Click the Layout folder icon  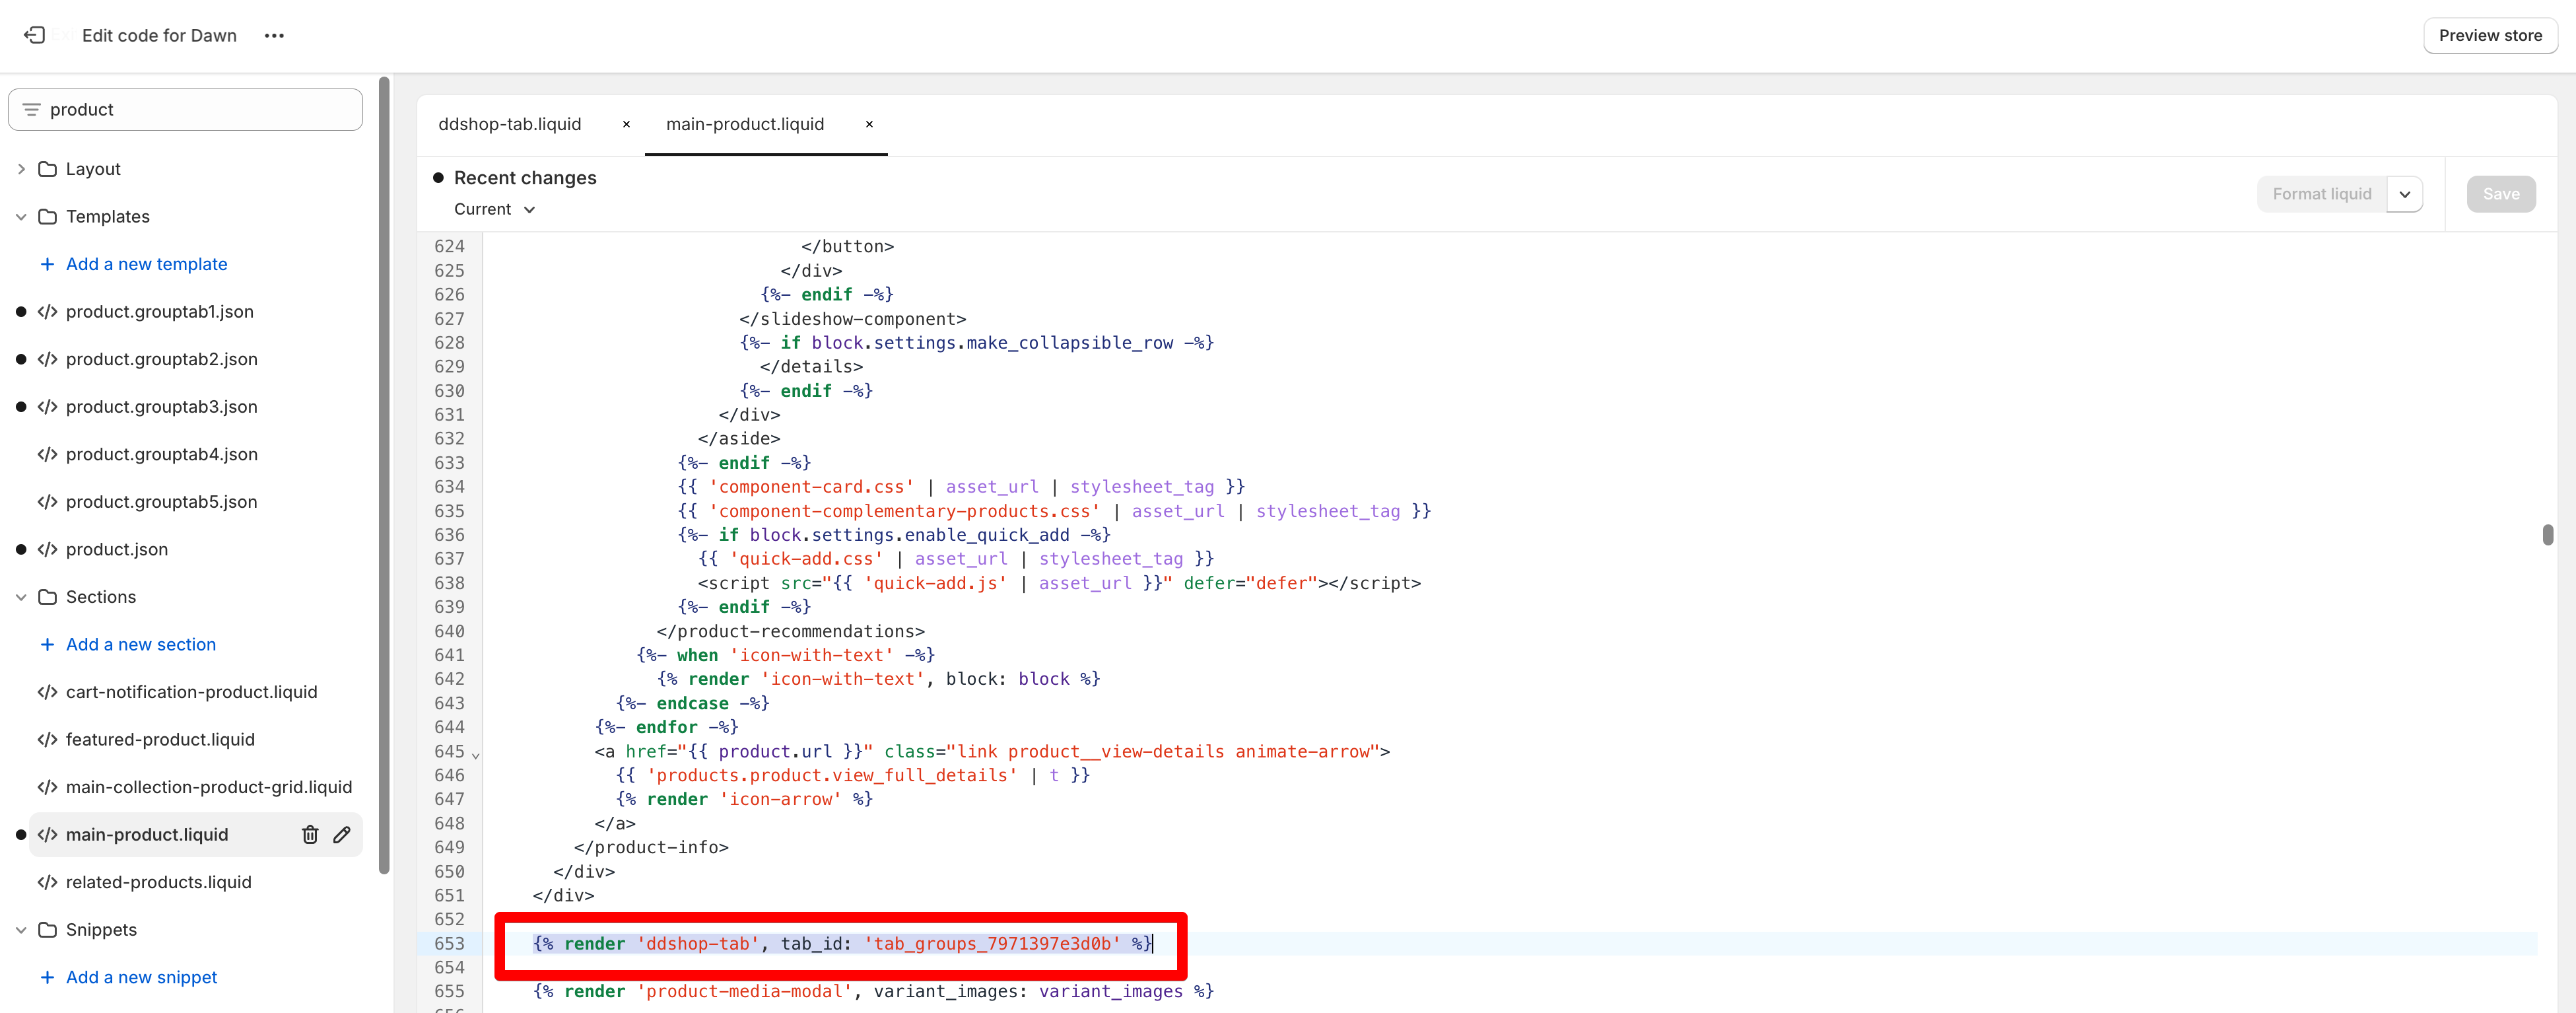47,169
